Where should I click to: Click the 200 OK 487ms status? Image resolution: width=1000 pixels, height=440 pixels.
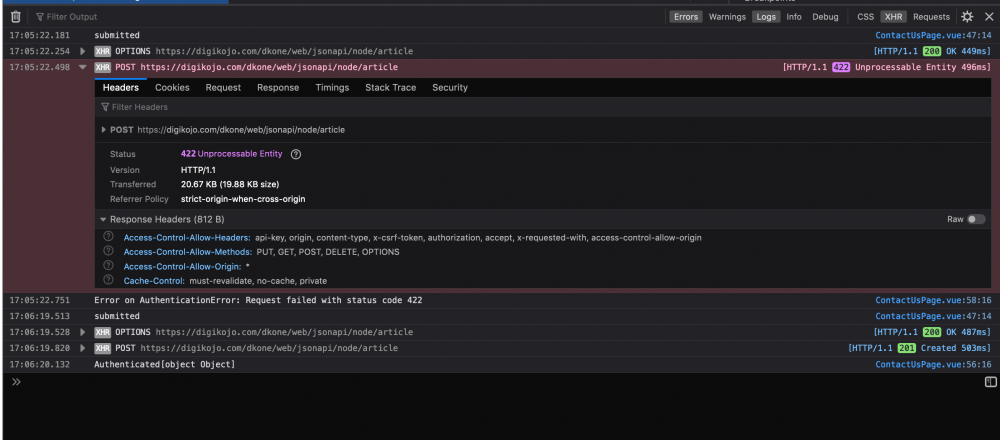(932, 332)
